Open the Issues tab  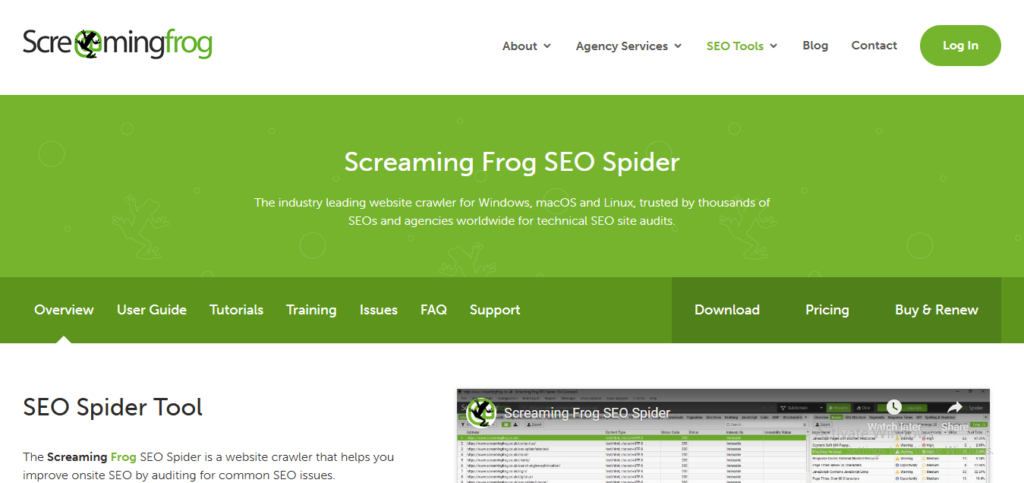tap(378, 310)
